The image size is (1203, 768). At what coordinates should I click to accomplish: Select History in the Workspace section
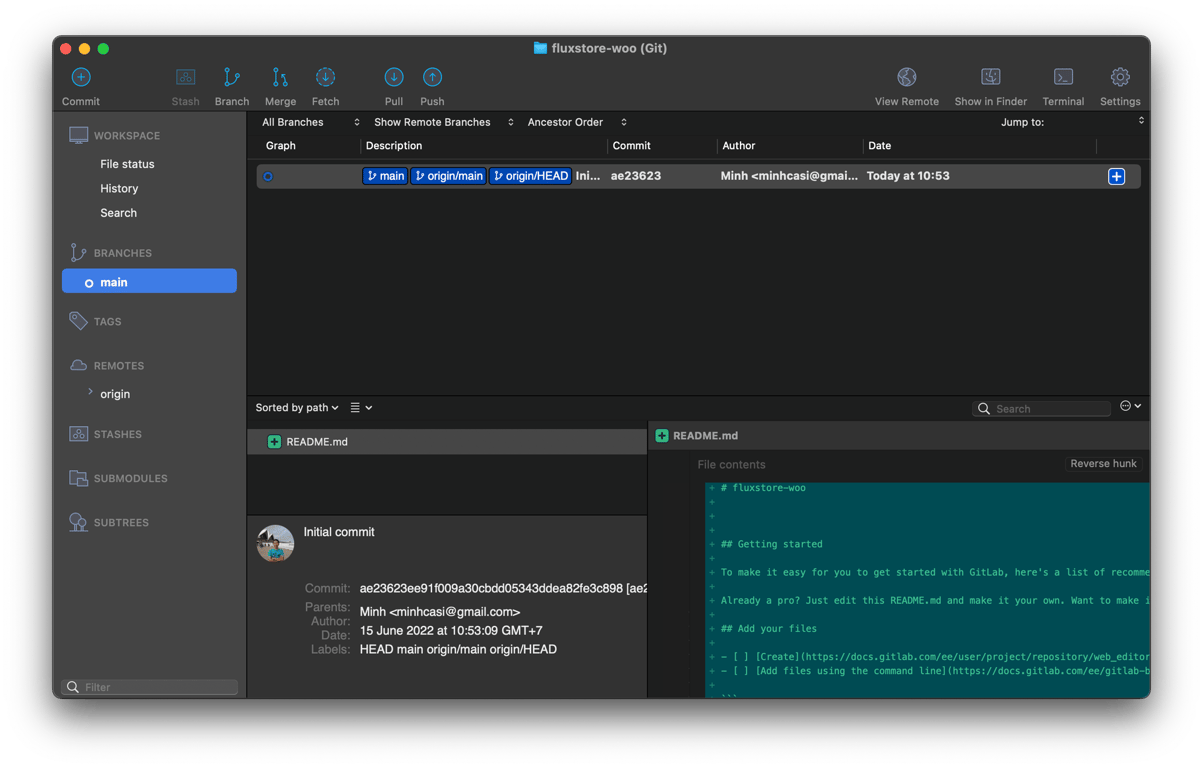[119, 188]
